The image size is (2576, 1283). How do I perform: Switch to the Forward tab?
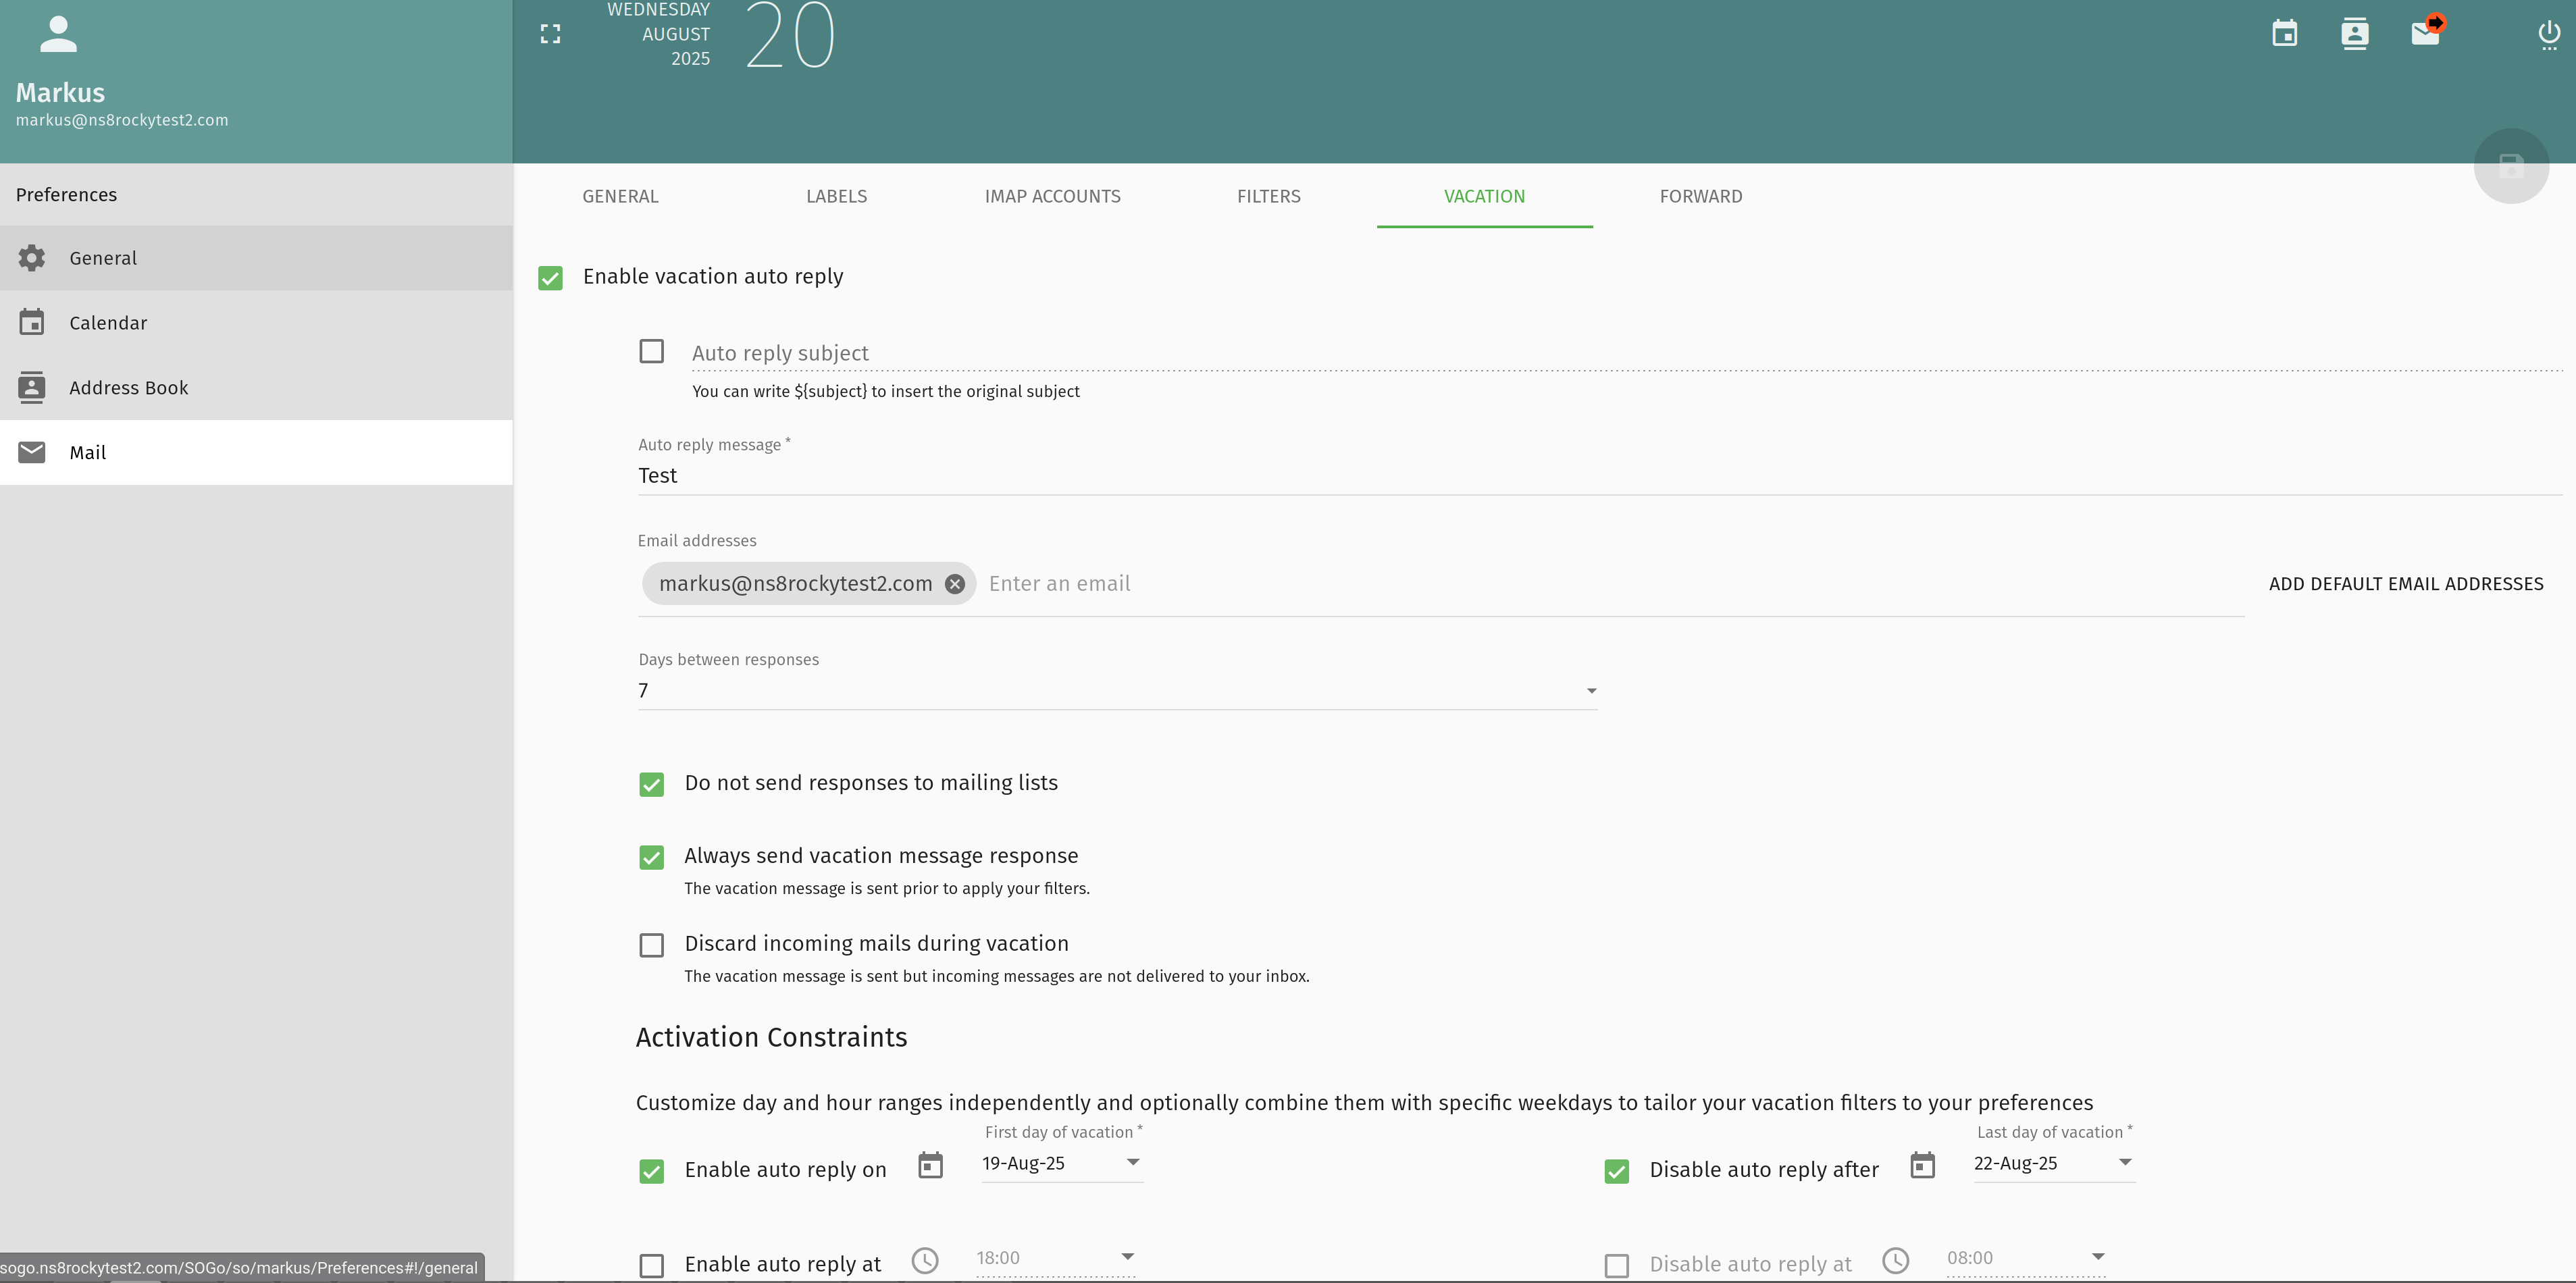(x=1700, y=197)
